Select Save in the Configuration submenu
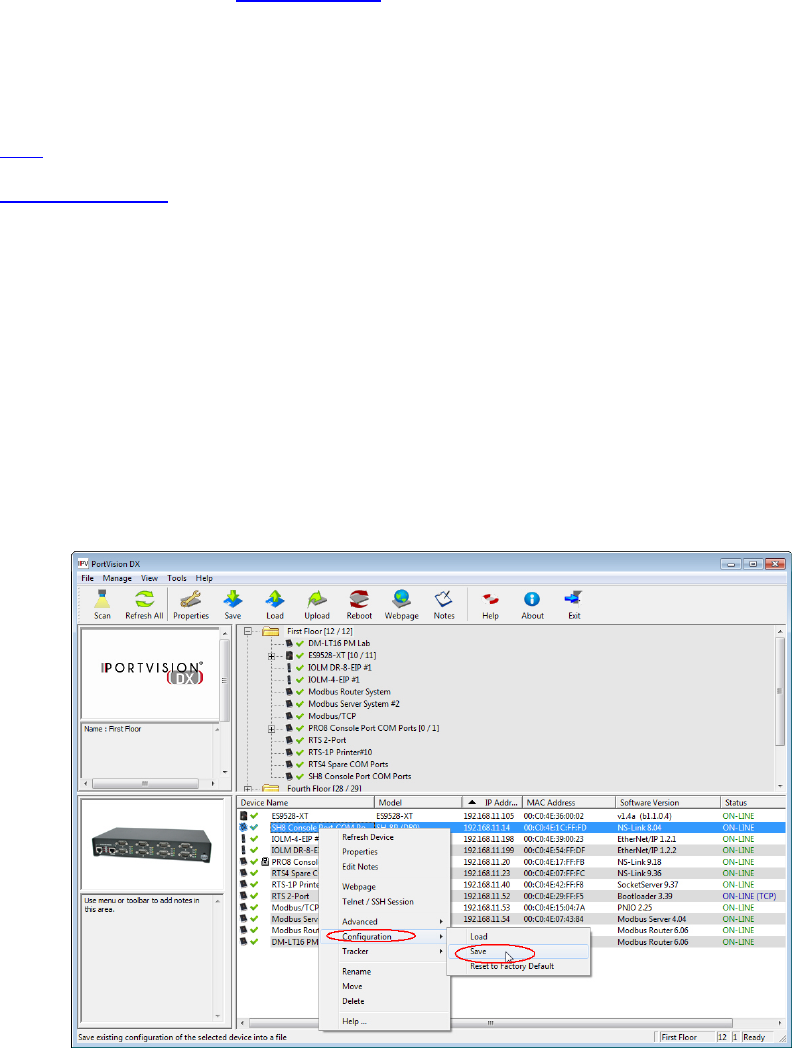 click(519, 951)
